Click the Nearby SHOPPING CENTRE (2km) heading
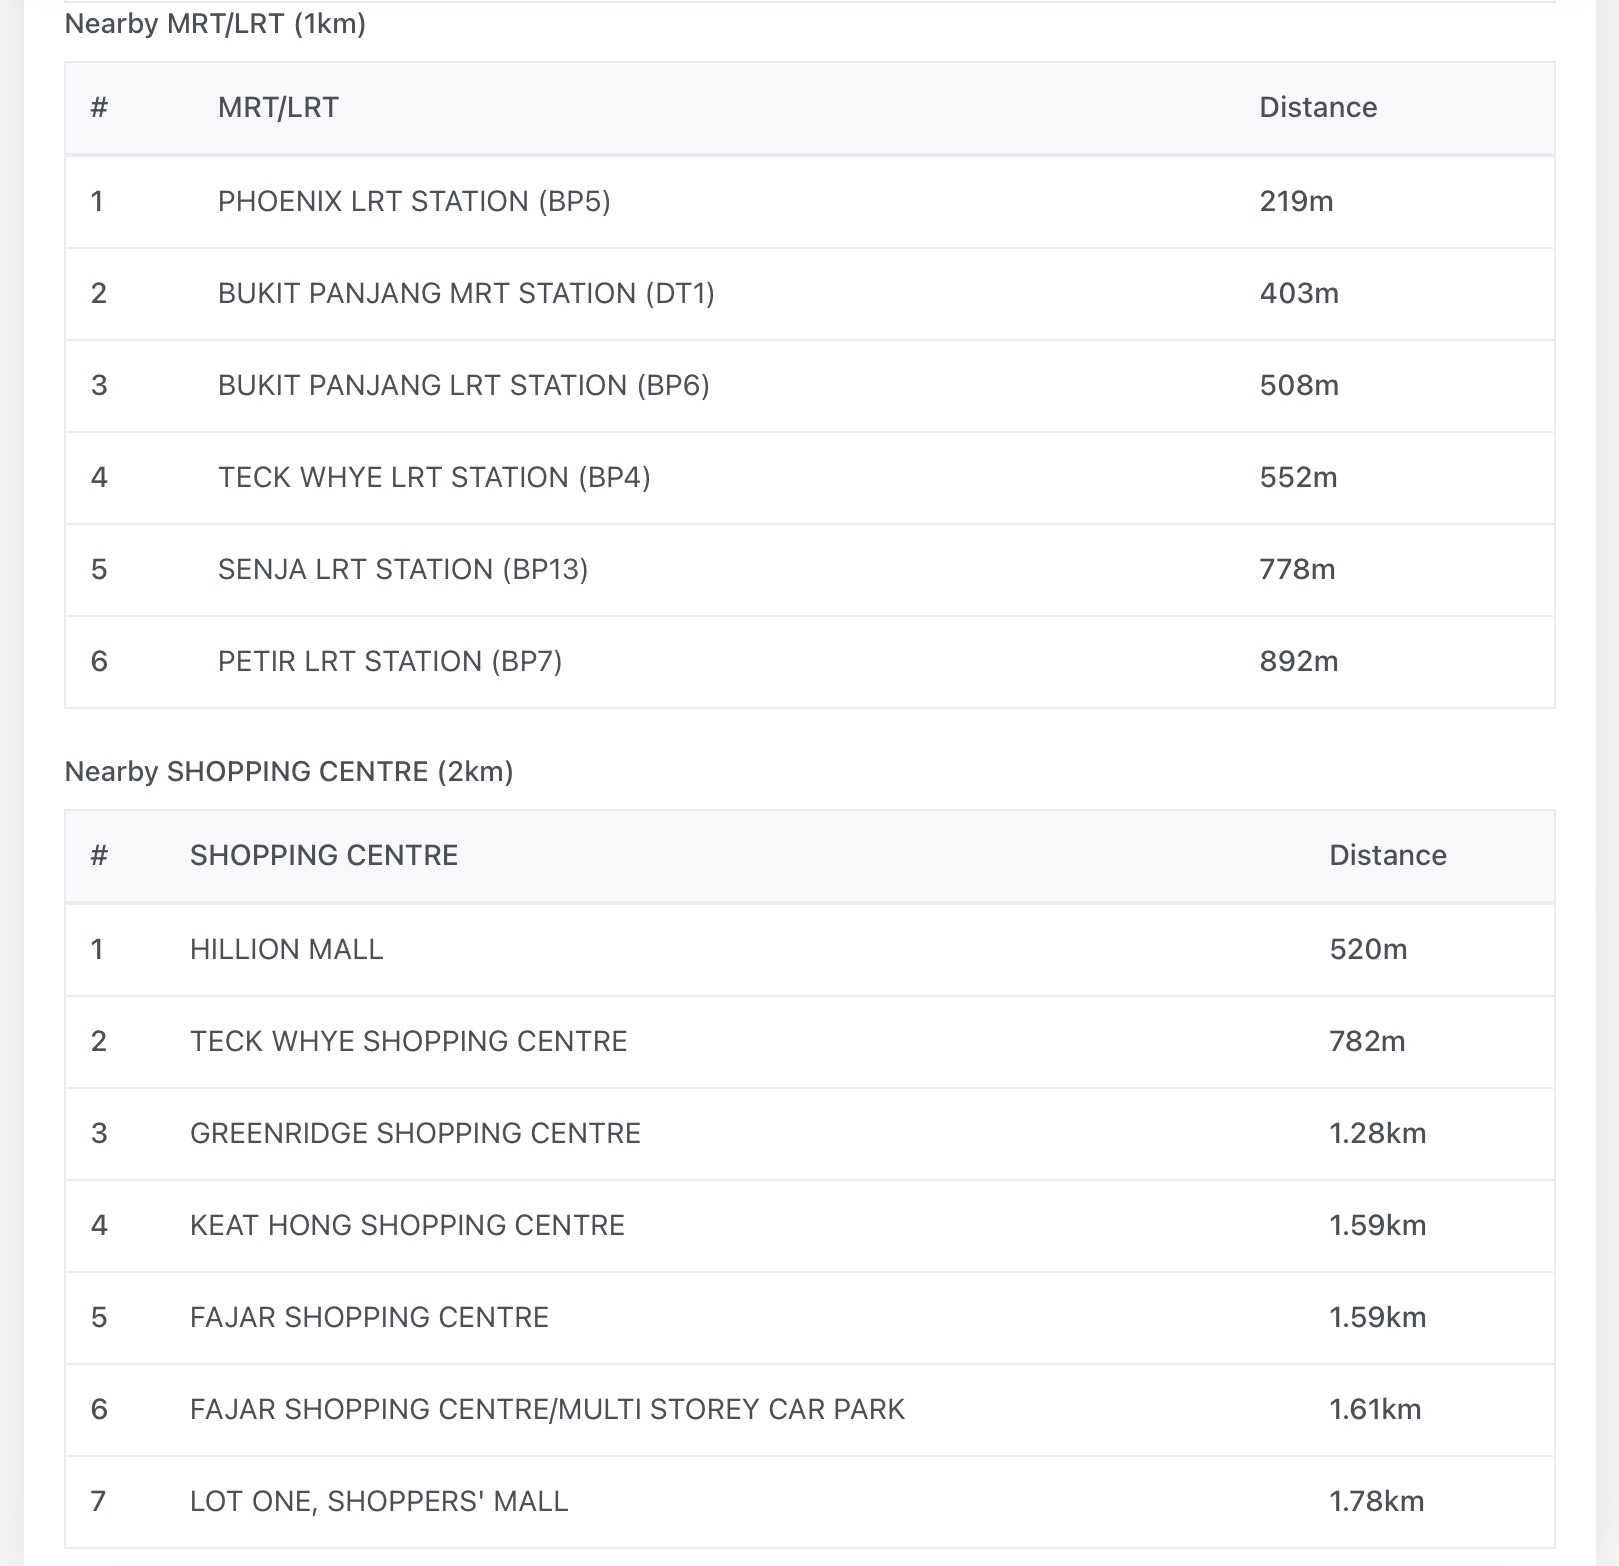1619x1566 pixels. 289,771
